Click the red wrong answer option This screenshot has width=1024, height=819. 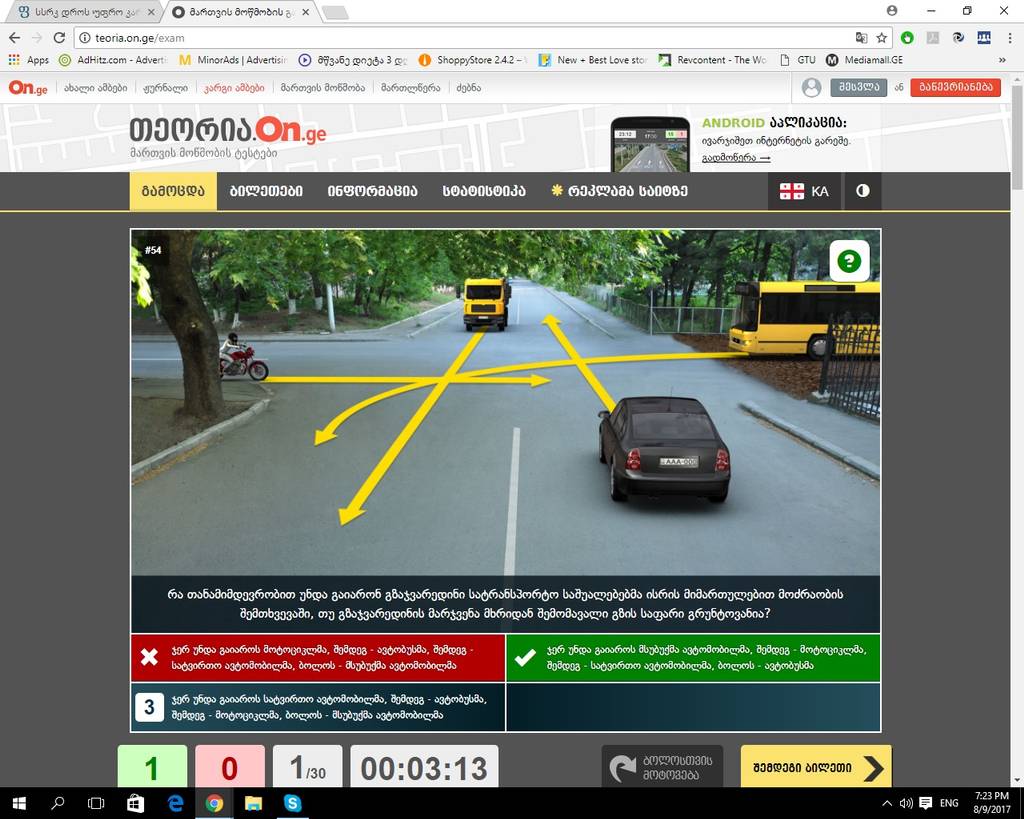pyautogui.click(x=318, y=658)
